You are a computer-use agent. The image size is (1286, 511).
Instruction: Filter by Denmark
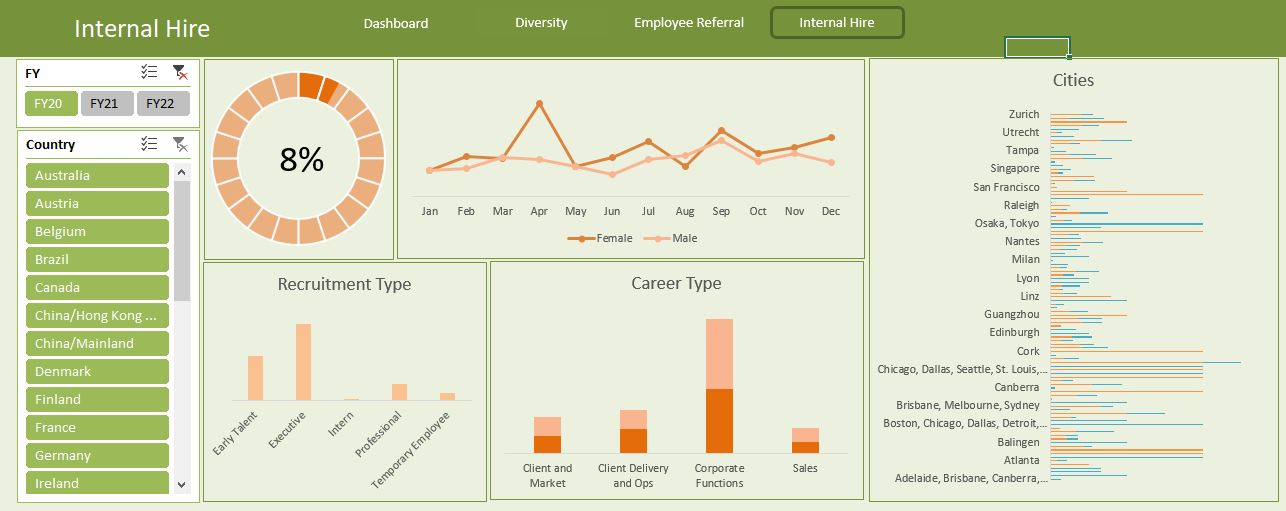97,371
